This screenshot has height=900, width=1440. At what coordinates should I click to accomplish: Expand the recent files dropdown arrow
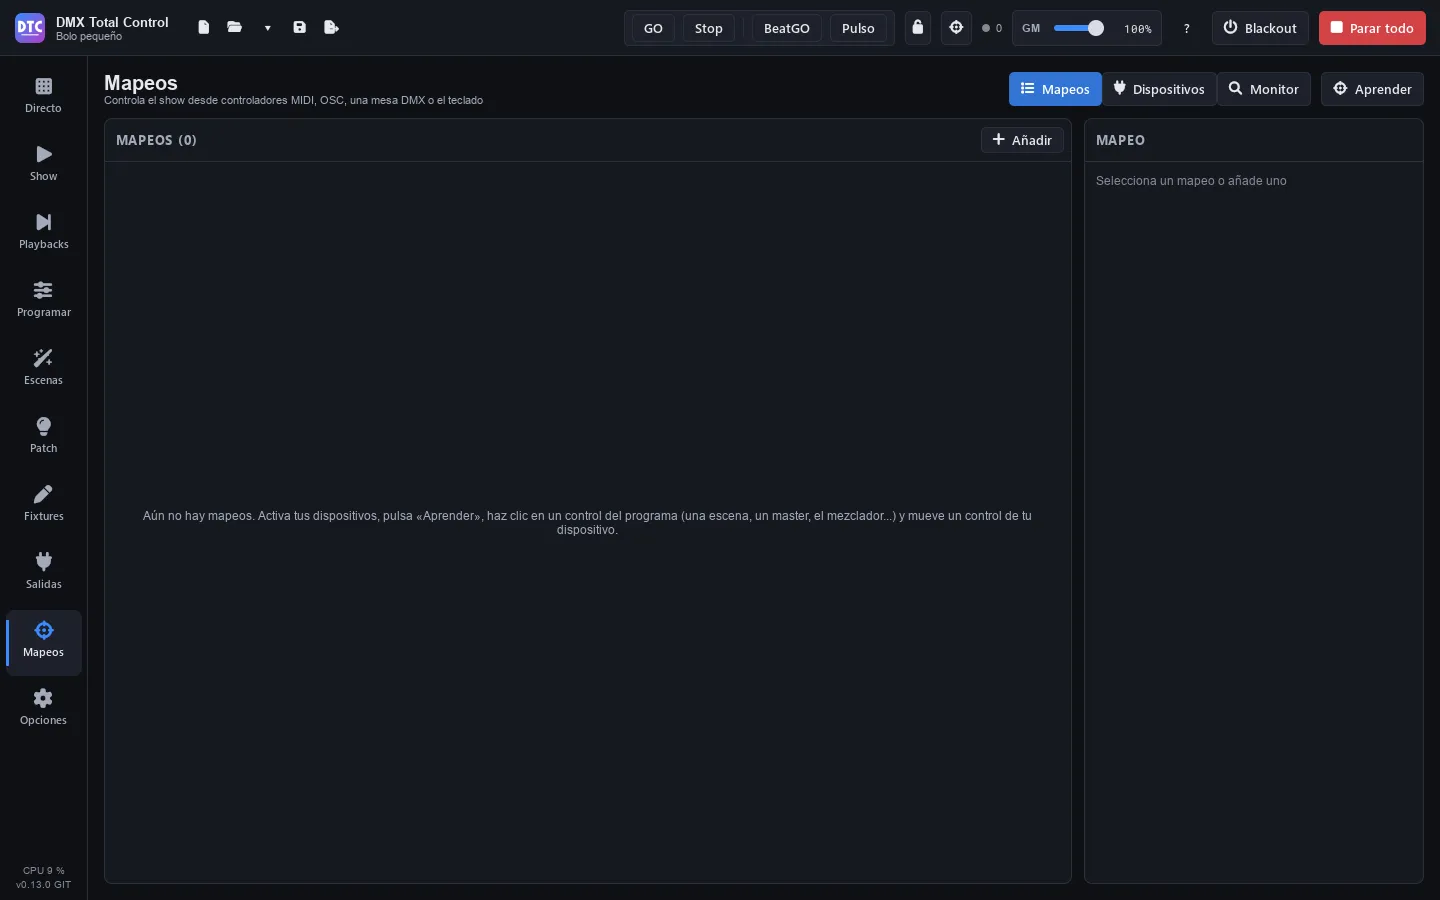(x=267, y=28)
